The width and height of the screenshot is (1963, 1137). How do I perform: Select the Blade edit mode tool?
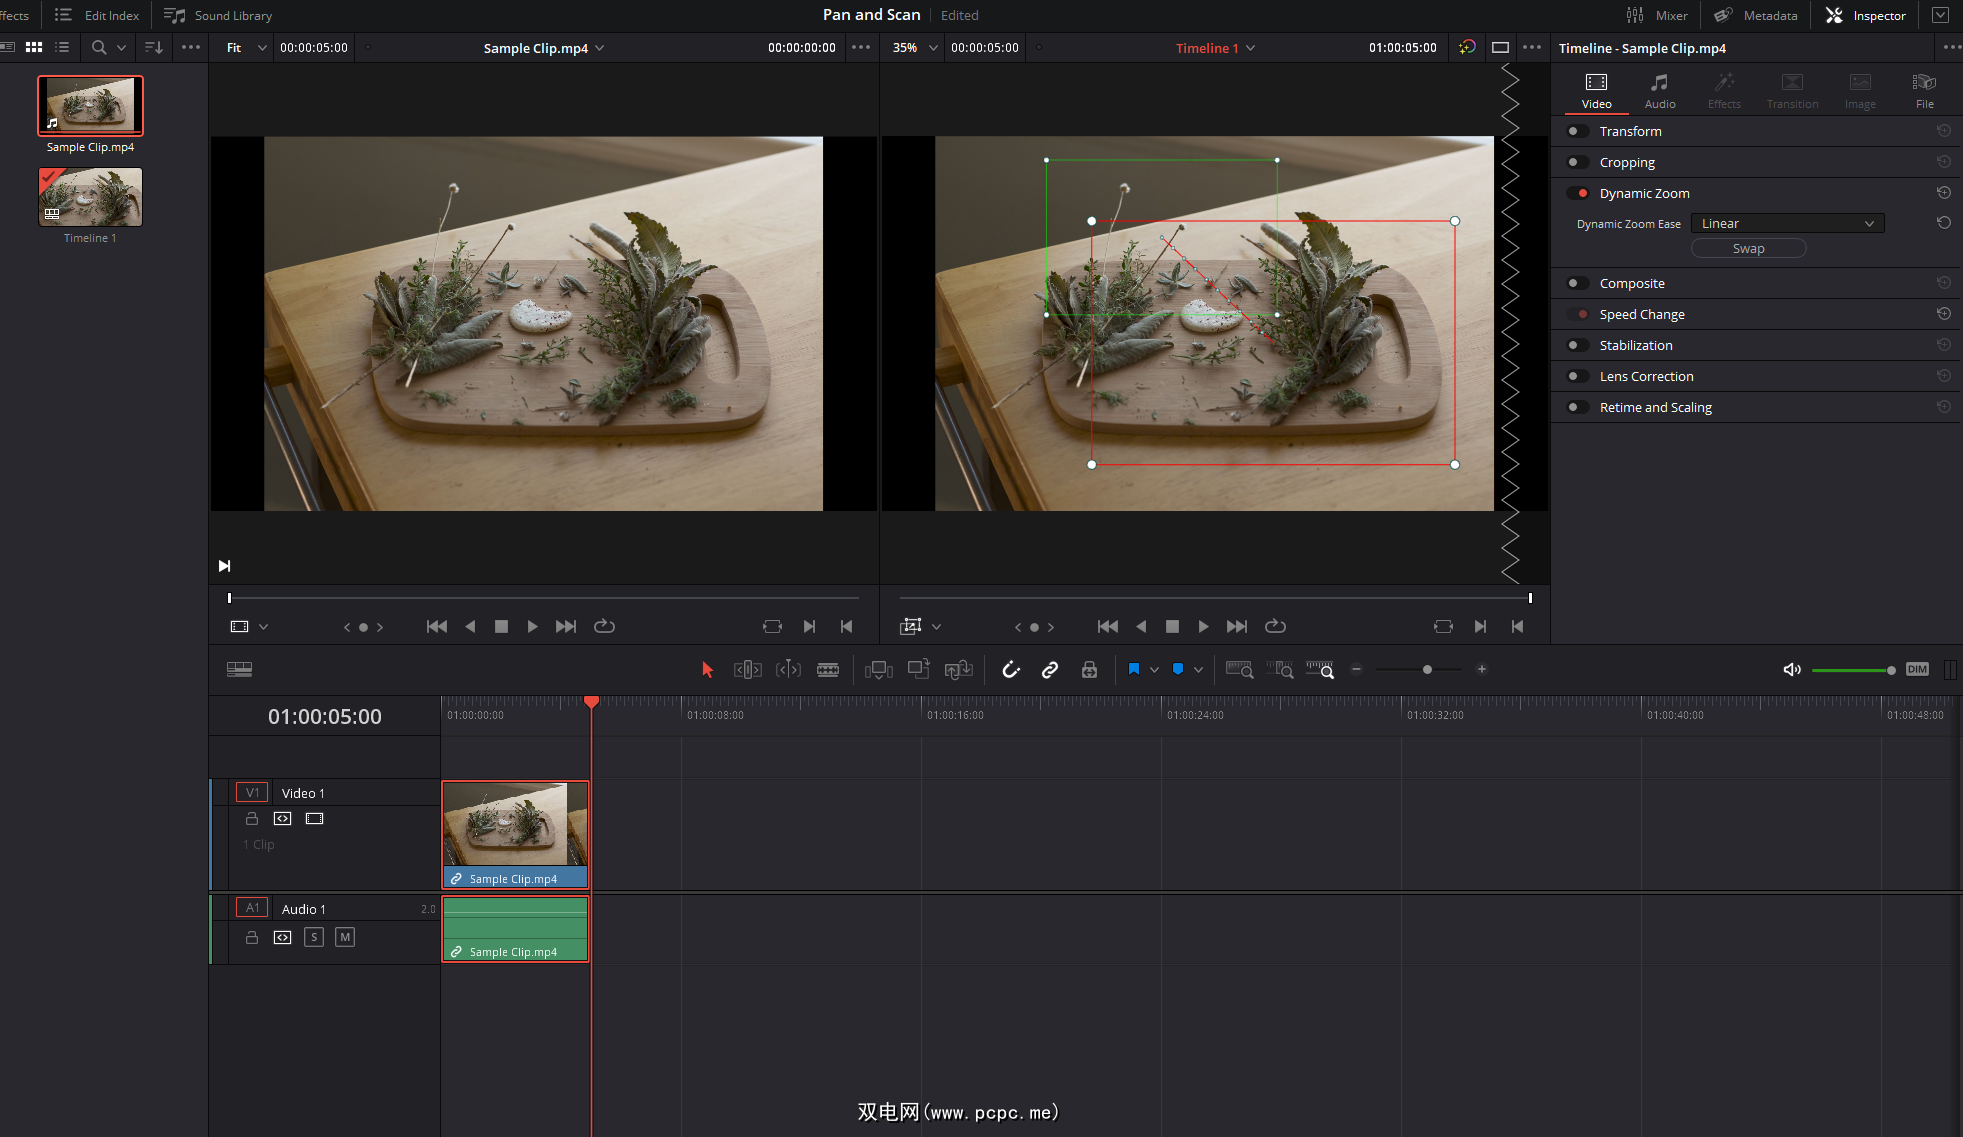tap(828, 670)
